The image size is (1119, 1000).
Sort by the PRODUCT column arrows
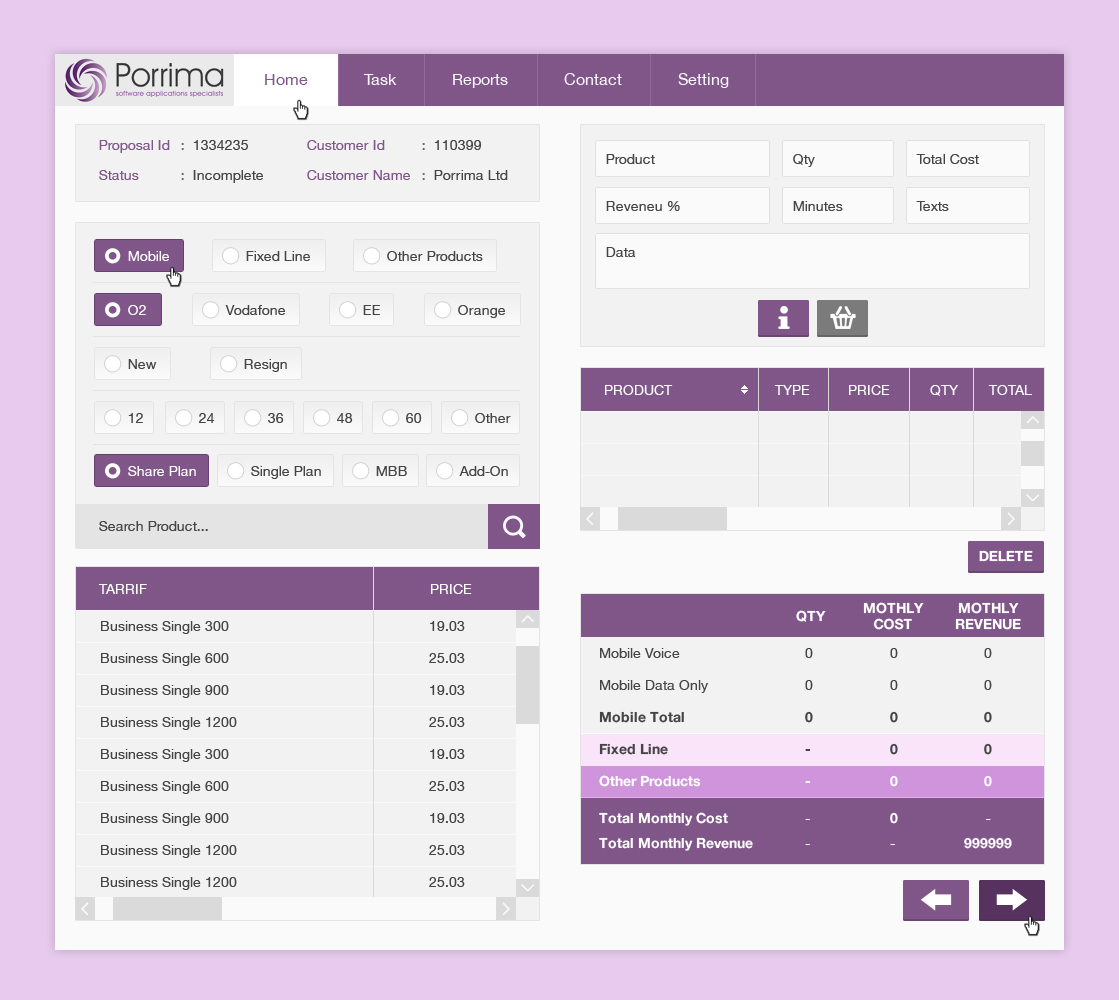pyautogui.click(x=744, y=390)
